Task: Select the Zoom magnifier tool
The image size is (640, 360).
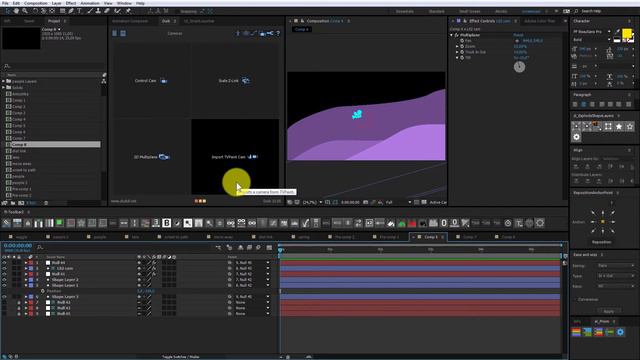Action: click(x=25, y=11)
